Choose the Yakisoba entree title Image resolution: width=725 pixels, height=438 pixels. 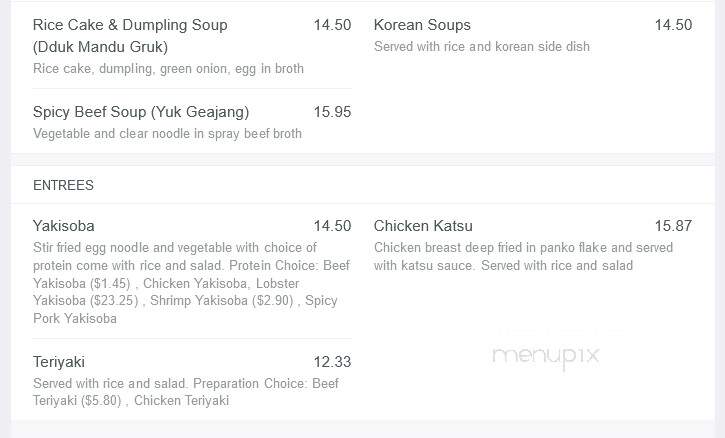coord(64,226)
